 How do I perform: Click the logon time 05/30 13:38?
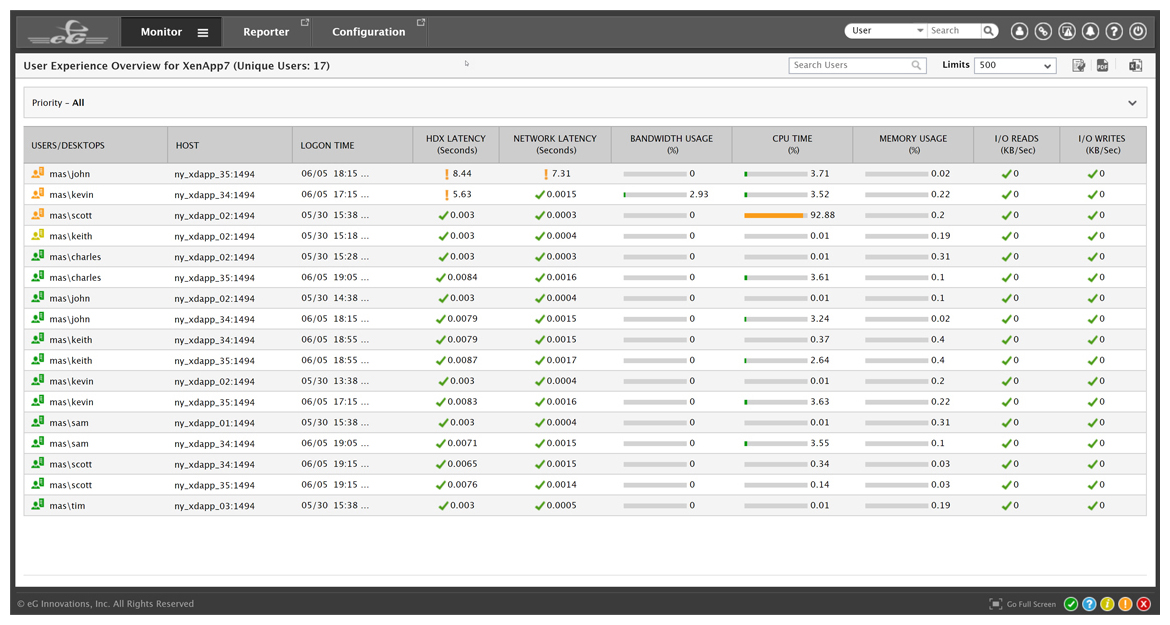335,381
